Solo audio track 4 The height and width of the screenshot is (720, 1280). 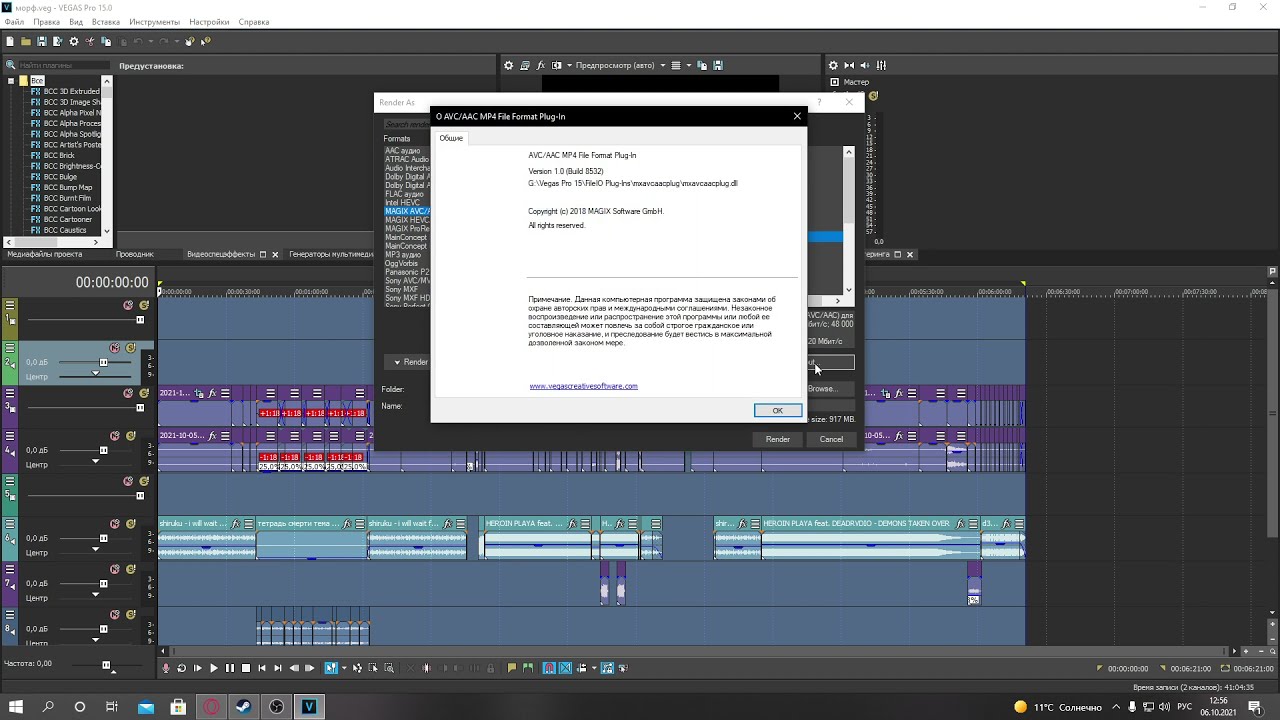[x=130, y=436]
